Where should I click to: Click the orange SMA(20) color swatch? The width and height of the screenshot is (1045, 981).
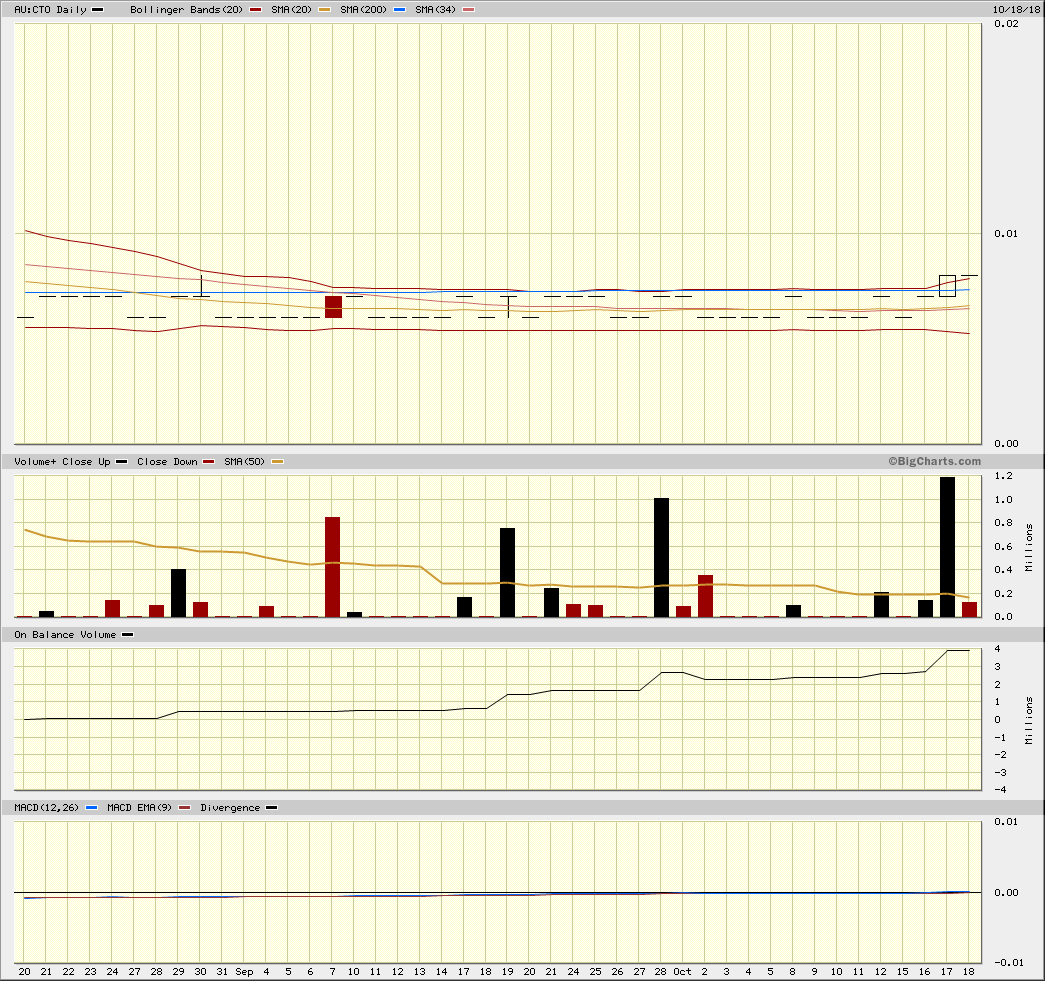click(325, 10)
